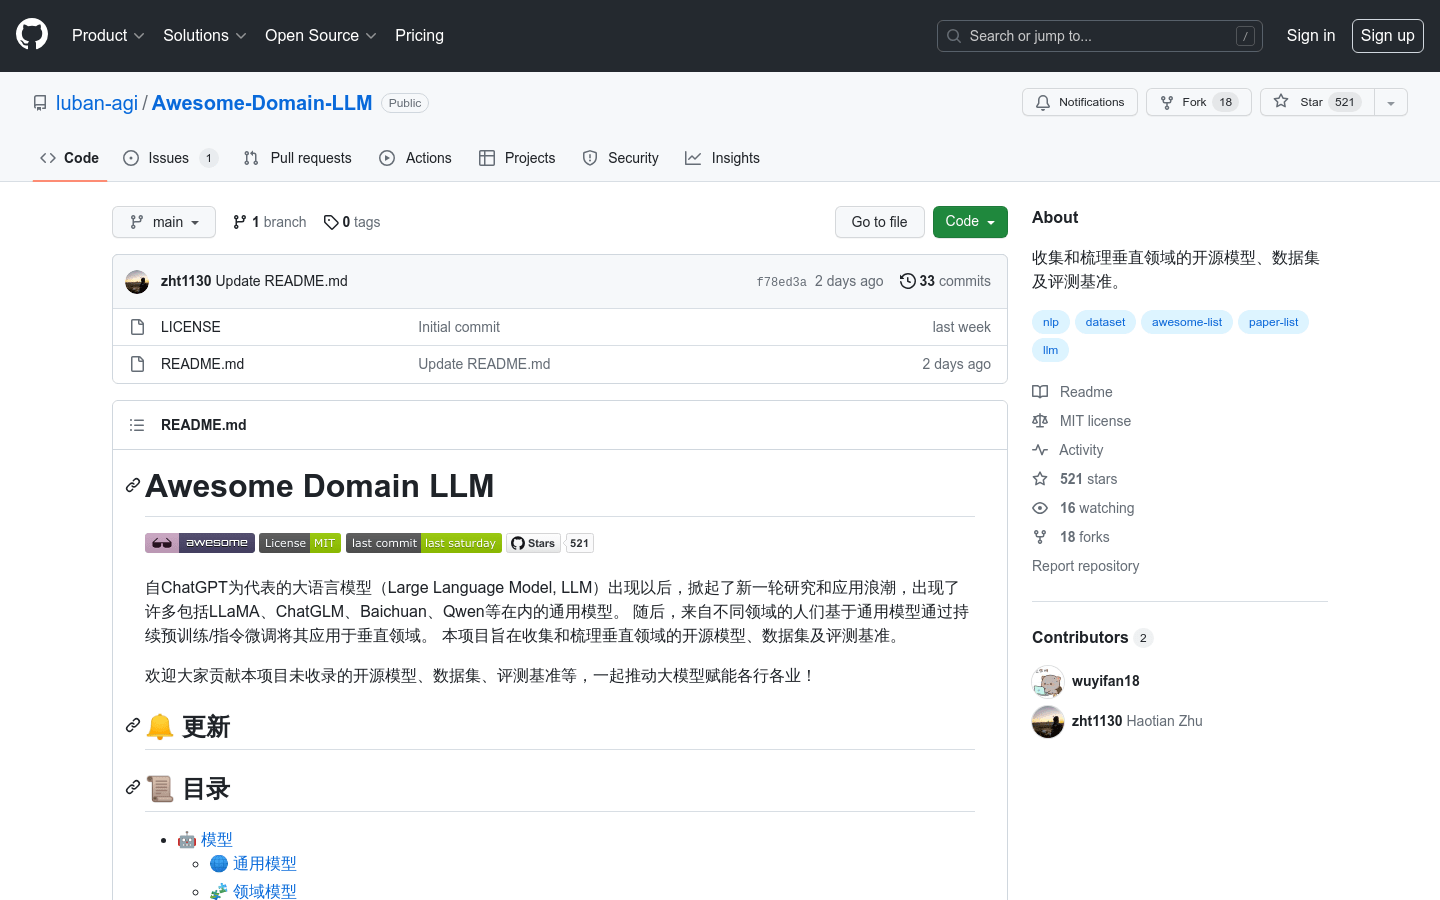Image resolution: width=1440 pixels, height=900 pixels.
Task: View the 16 watching link
Action: [1083, 508]
